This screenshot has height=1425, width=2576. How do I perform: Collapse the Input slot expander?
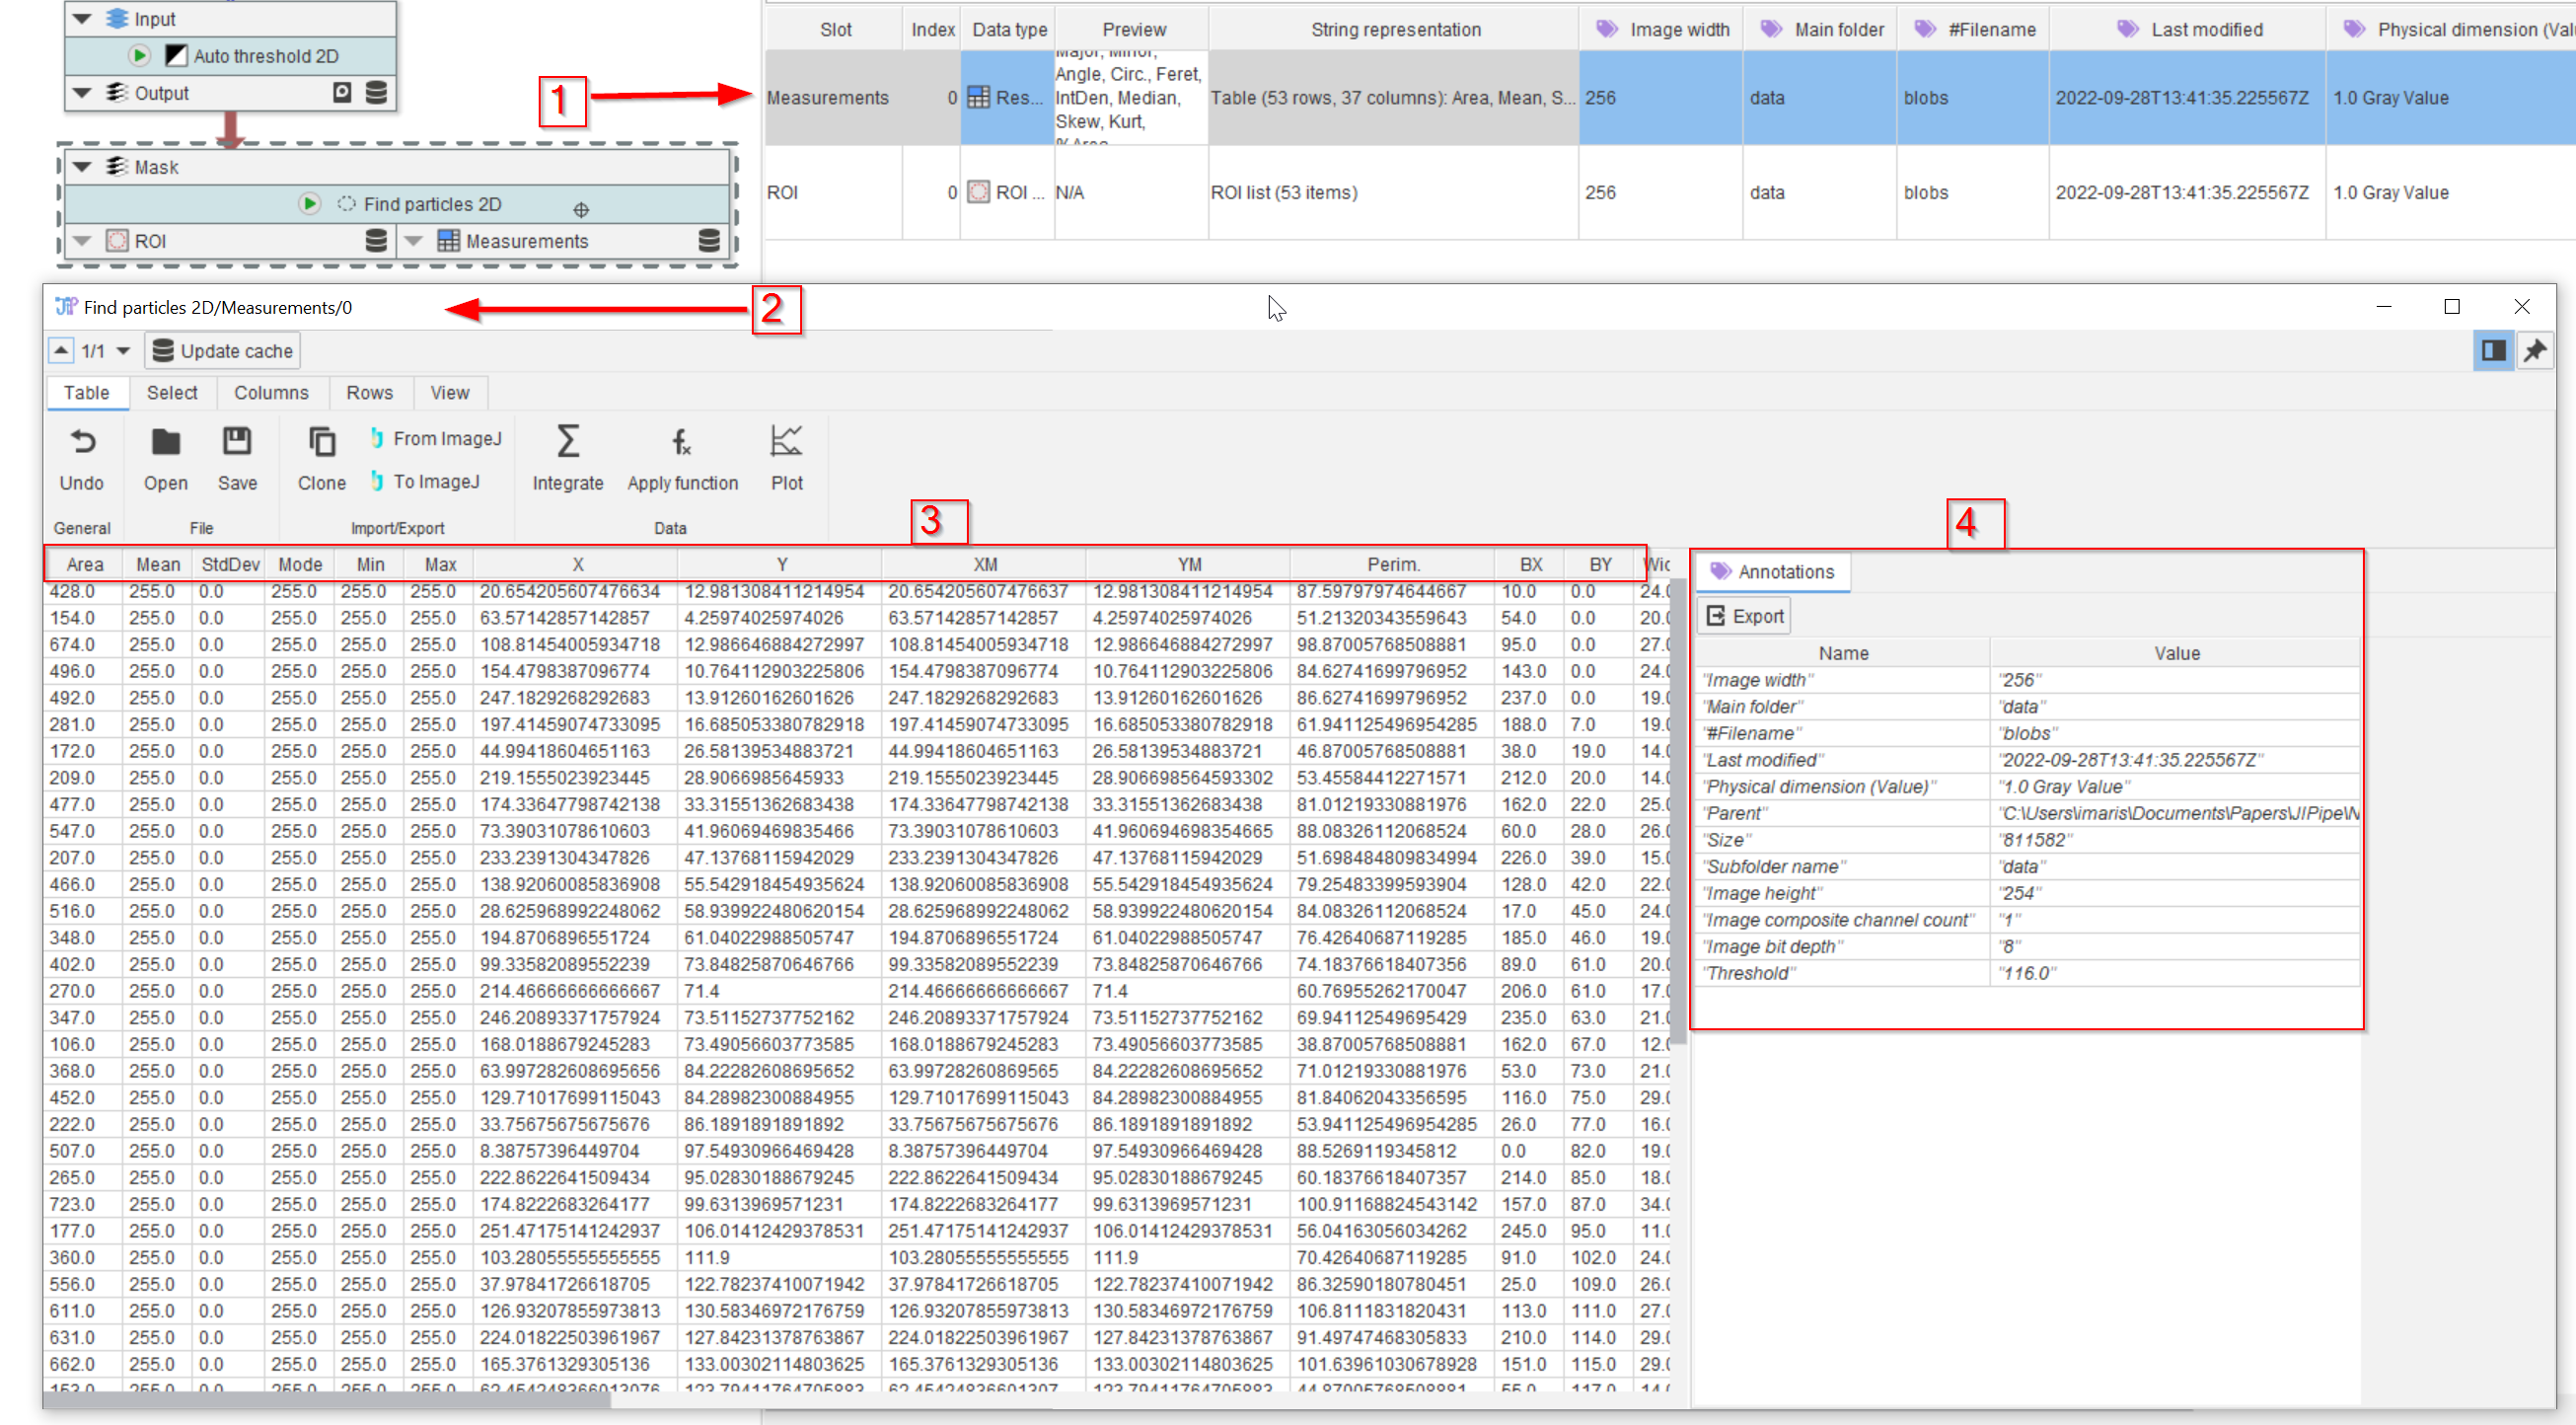click(83, 19)
